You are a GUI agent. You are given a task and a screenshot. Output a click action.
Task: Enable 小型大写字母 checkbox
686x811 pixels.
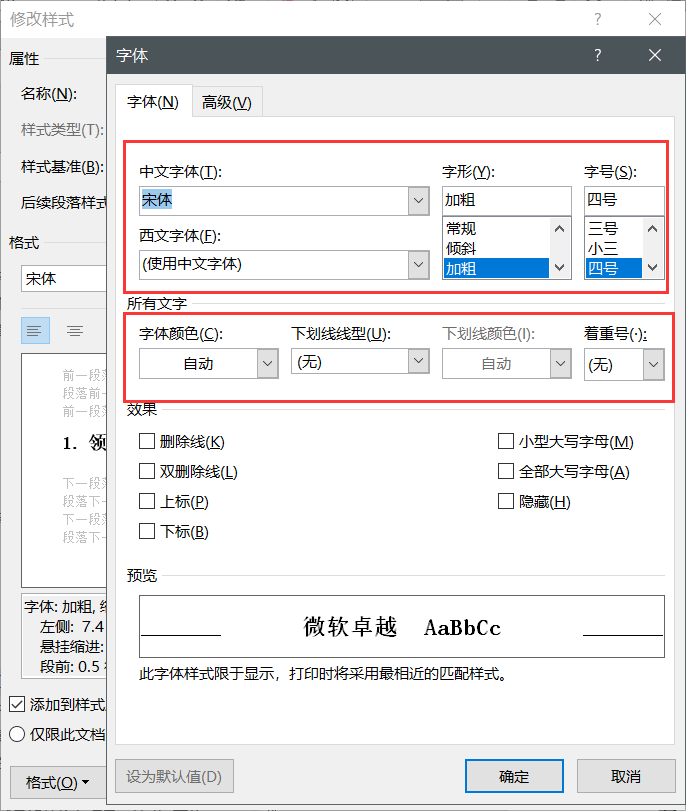pyautogui.click(x=506, y=442)
